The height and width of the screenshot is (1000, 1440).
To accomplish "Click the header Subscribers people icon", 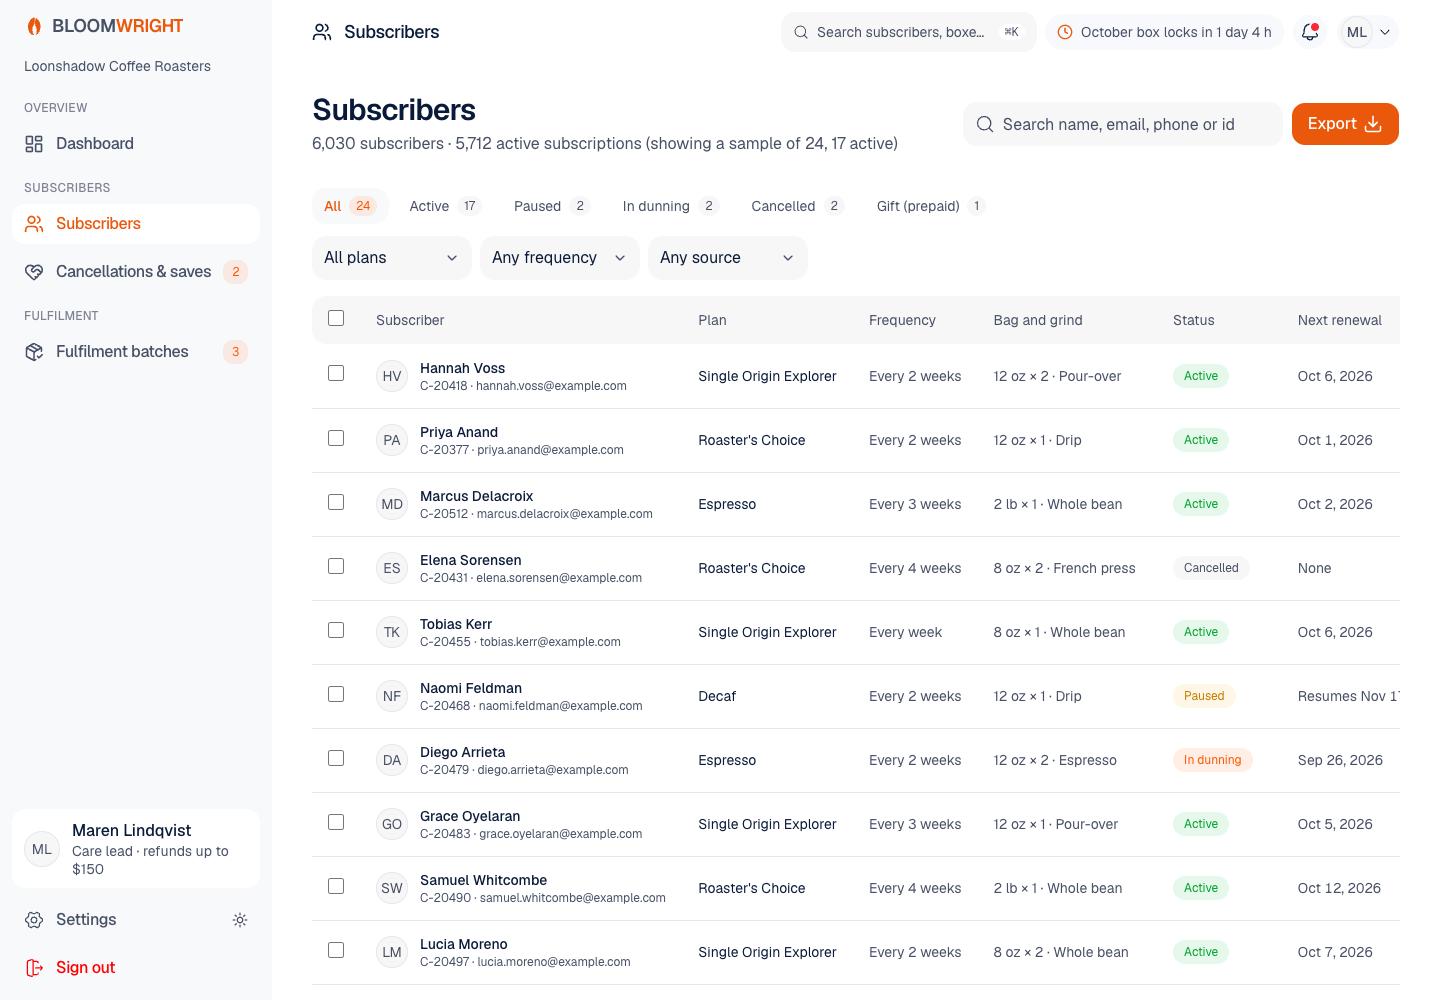I will [x=322, y=32].
